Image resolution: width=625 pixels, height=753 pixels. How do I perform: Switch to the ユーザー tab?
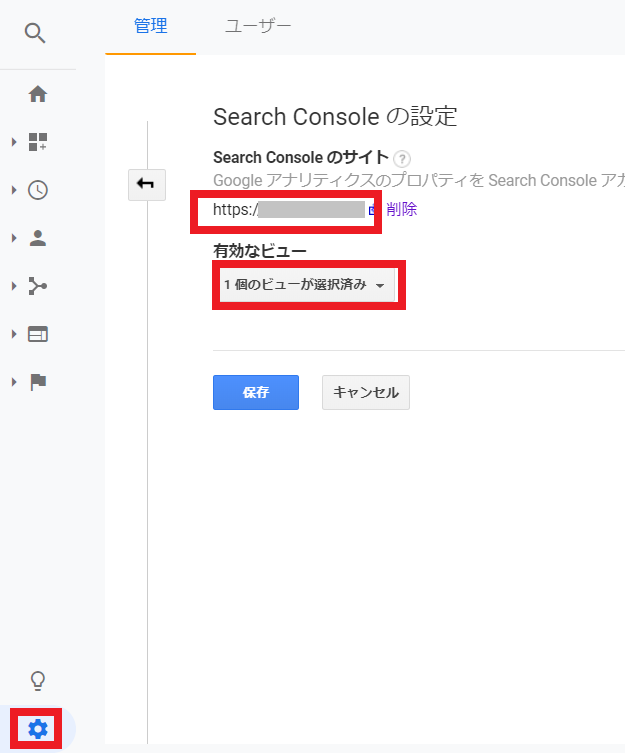tap(258, 27)
